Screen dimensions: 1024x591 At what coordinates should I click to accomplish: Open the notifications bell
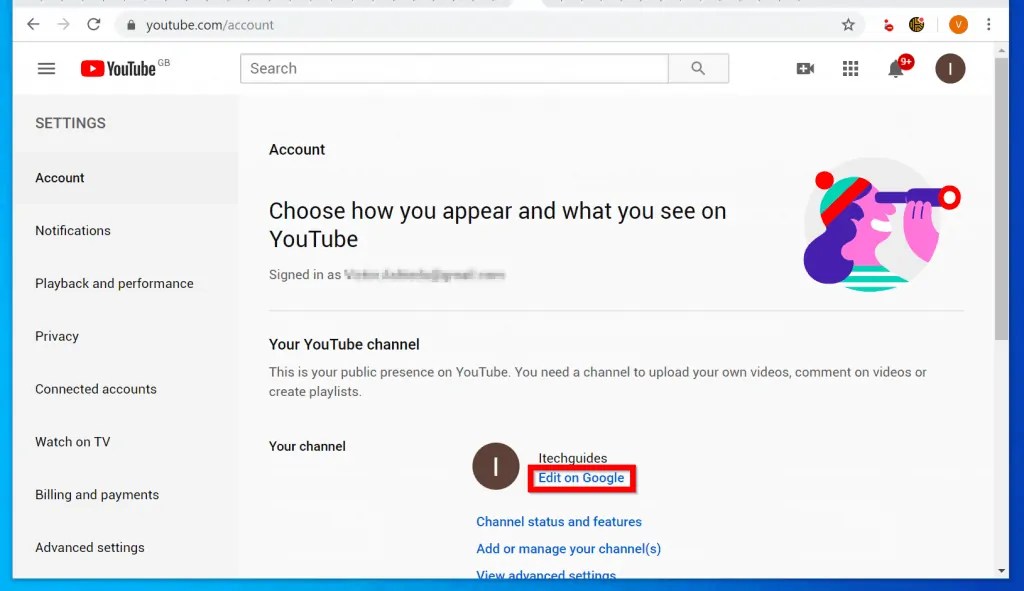pyautogui.click(x=898, y=68)
